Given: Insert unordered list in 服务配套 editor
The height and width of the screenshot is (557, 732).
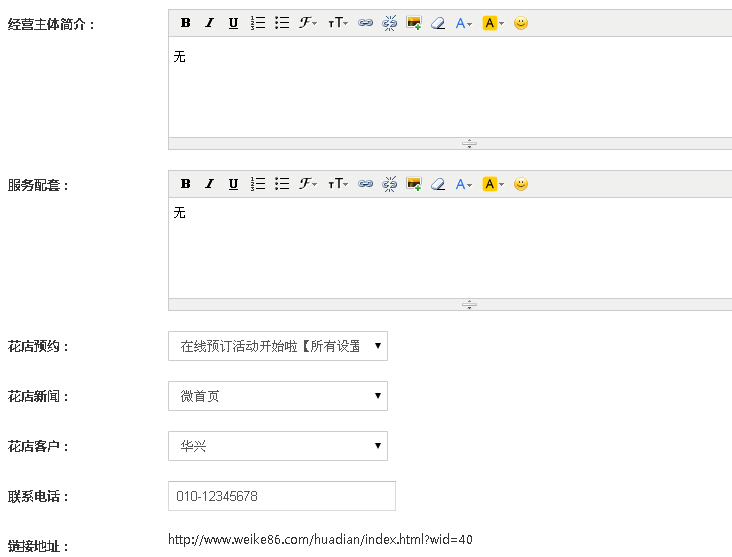Looking at the screenshot, I should coord(282,184).
